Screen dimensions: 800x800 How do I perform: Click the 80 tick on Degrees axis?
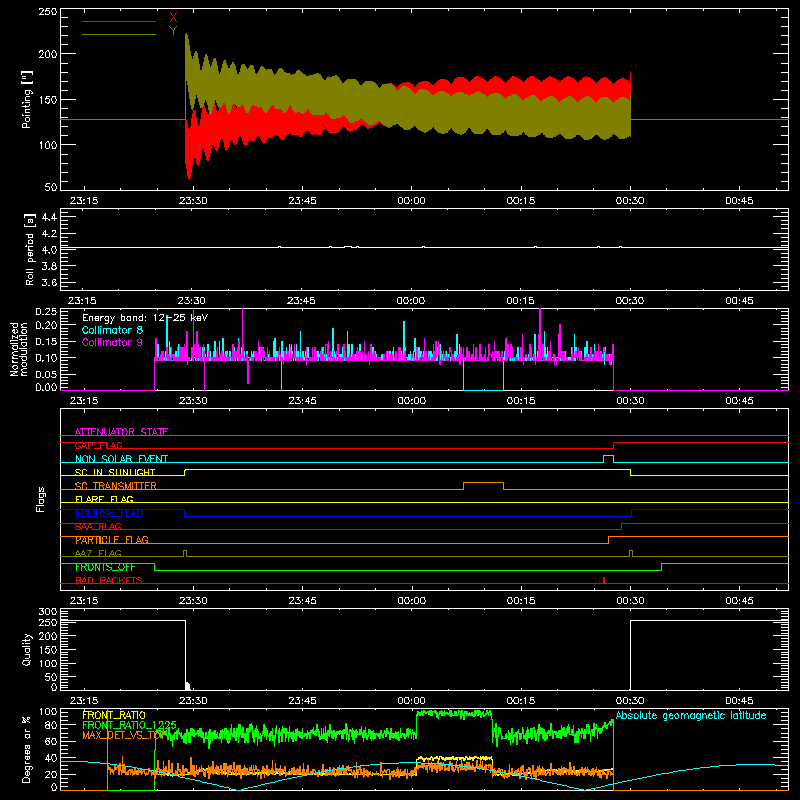point(51,725)
